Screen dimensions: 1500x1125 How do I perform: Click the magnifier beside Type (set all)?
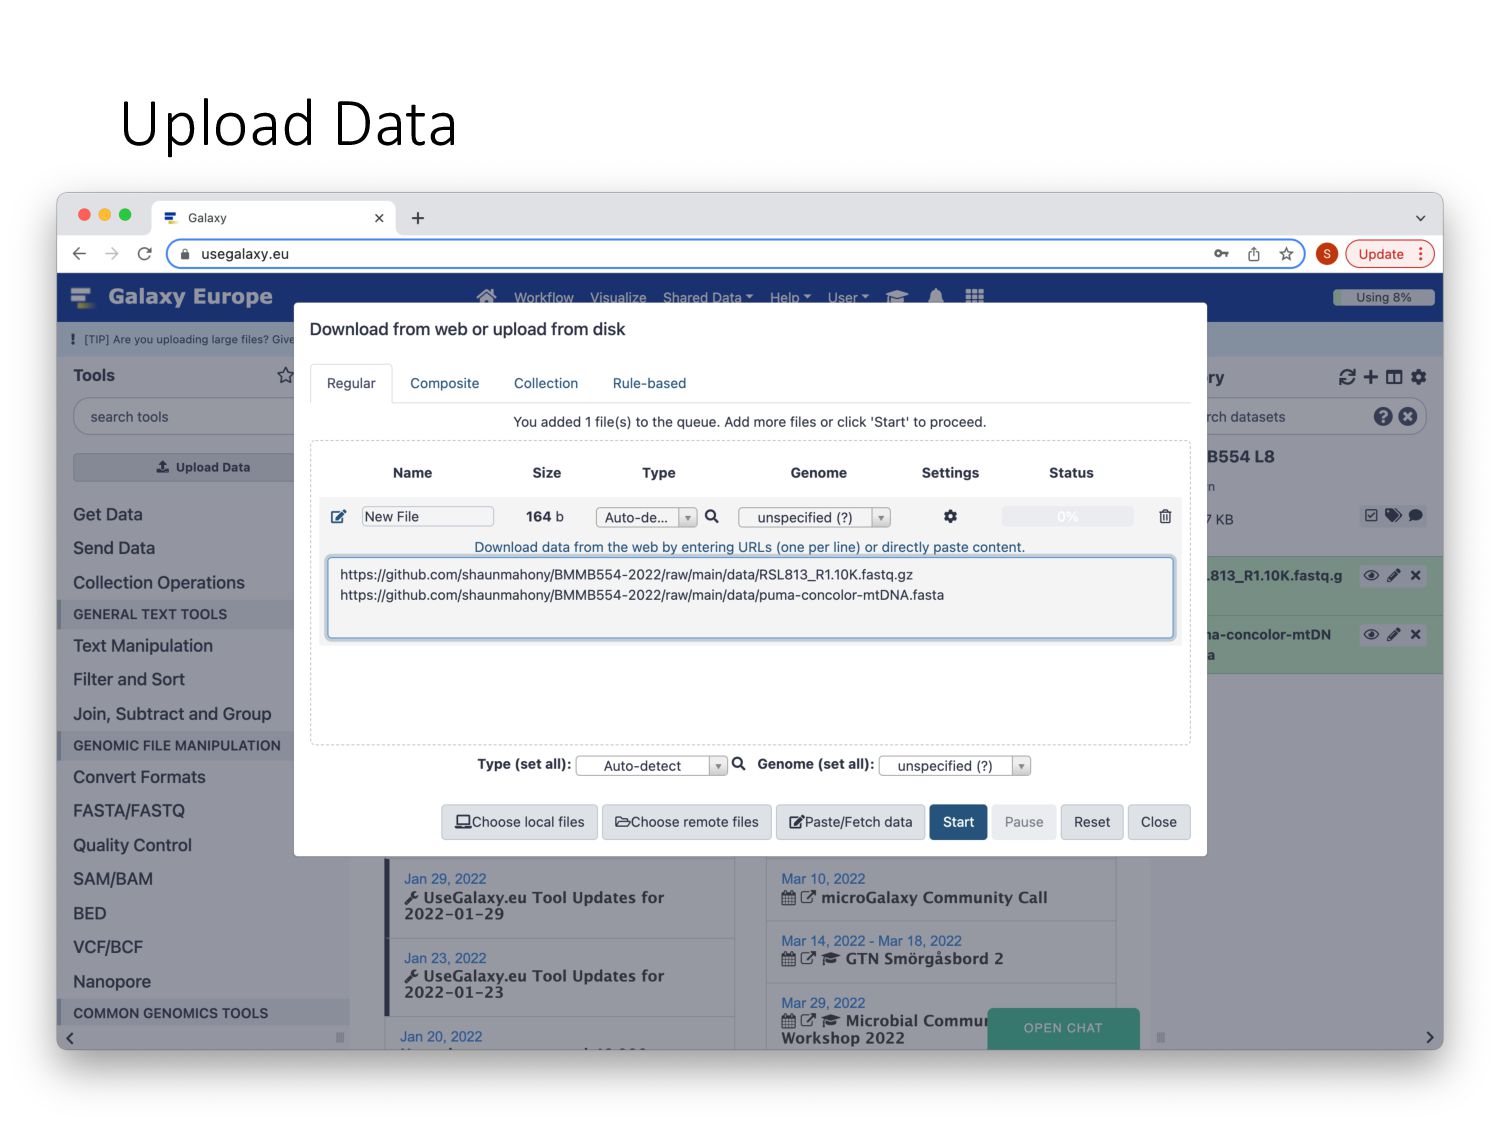click(739, 764)
